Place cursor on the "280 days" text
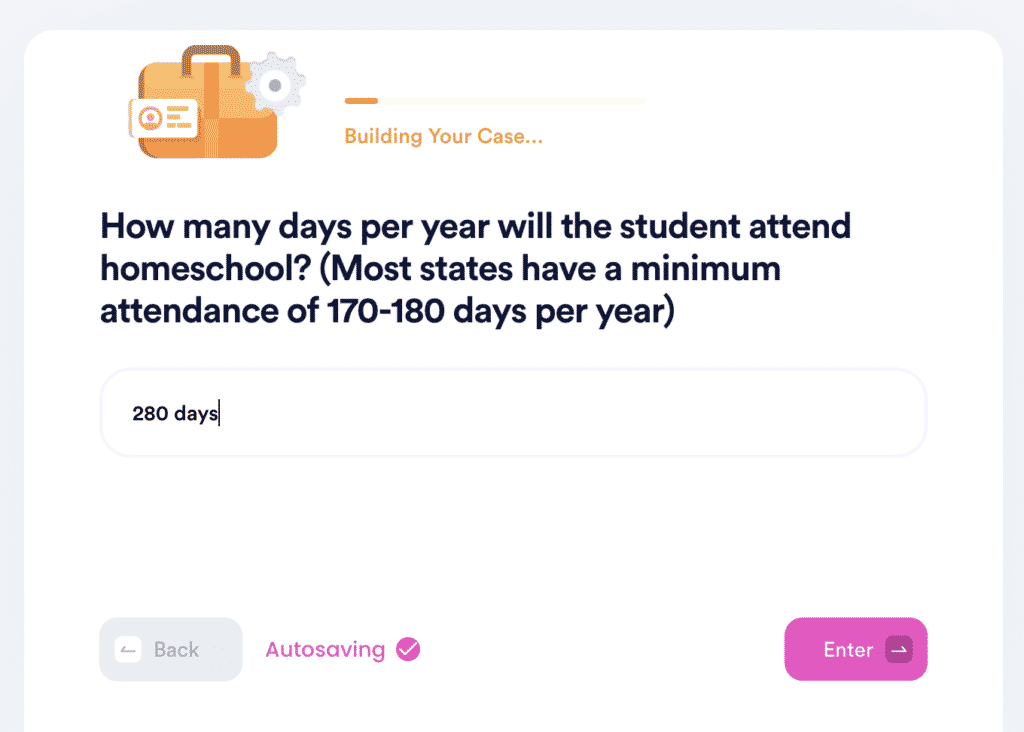The height and width of the screenshot is (732, 1024). tap(174, 413)
